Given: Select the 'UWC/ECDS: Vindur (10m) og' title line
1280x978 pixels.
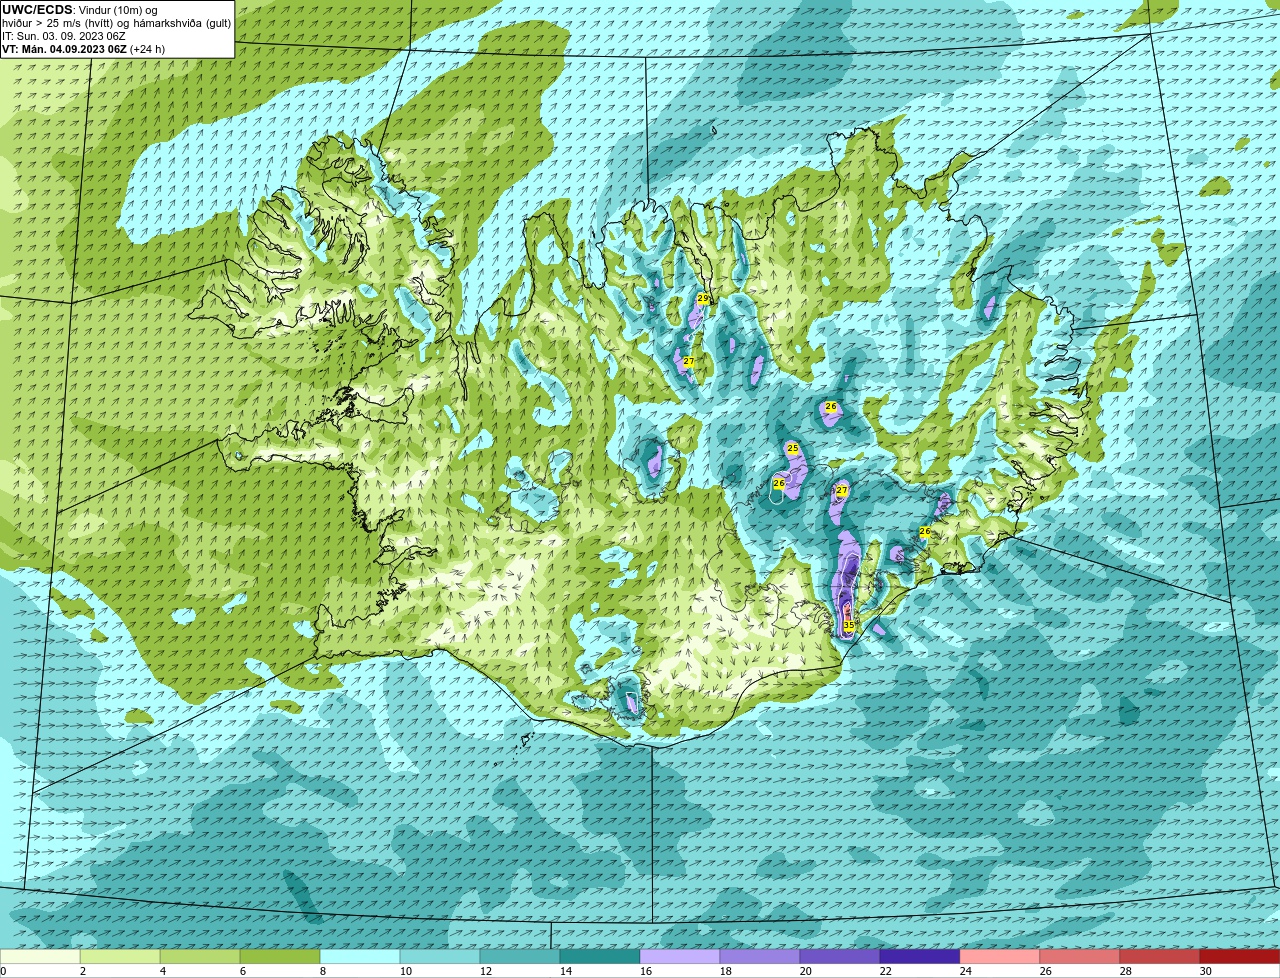Looking at the screenshot, I should [x=80, y=10].
